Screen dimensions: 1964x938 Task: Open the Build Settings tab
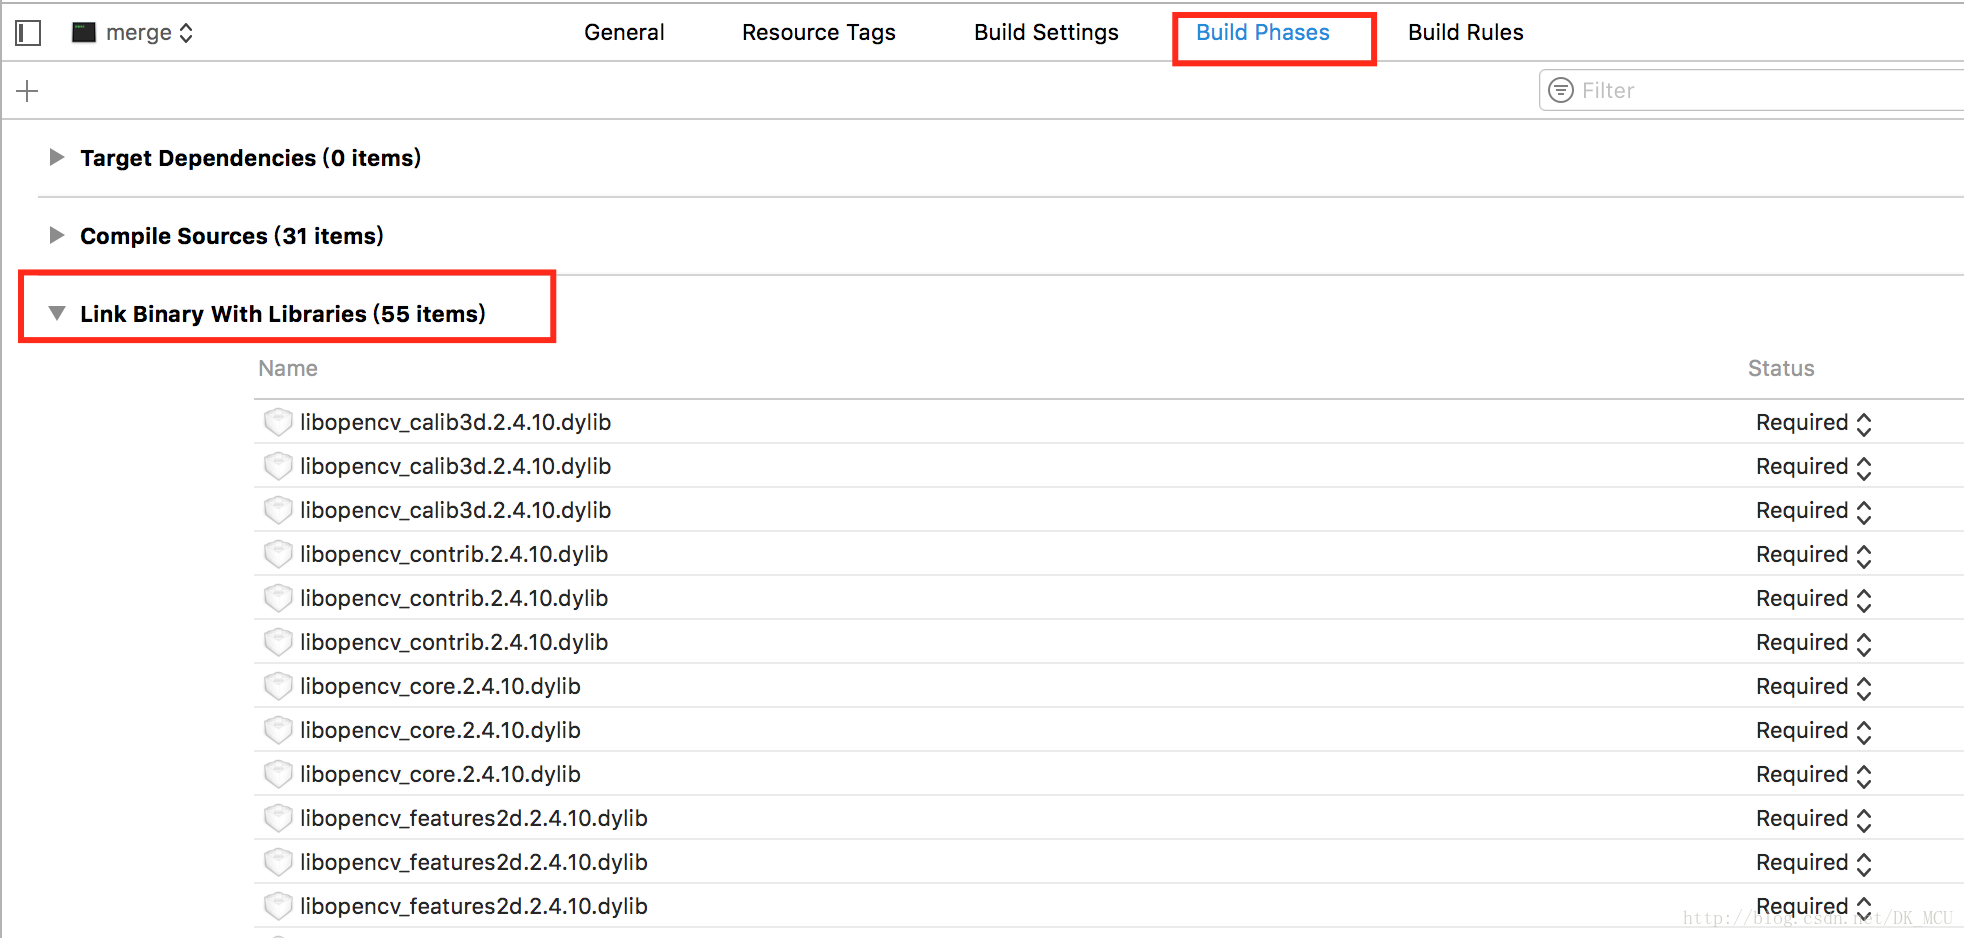coord(1046,32)
